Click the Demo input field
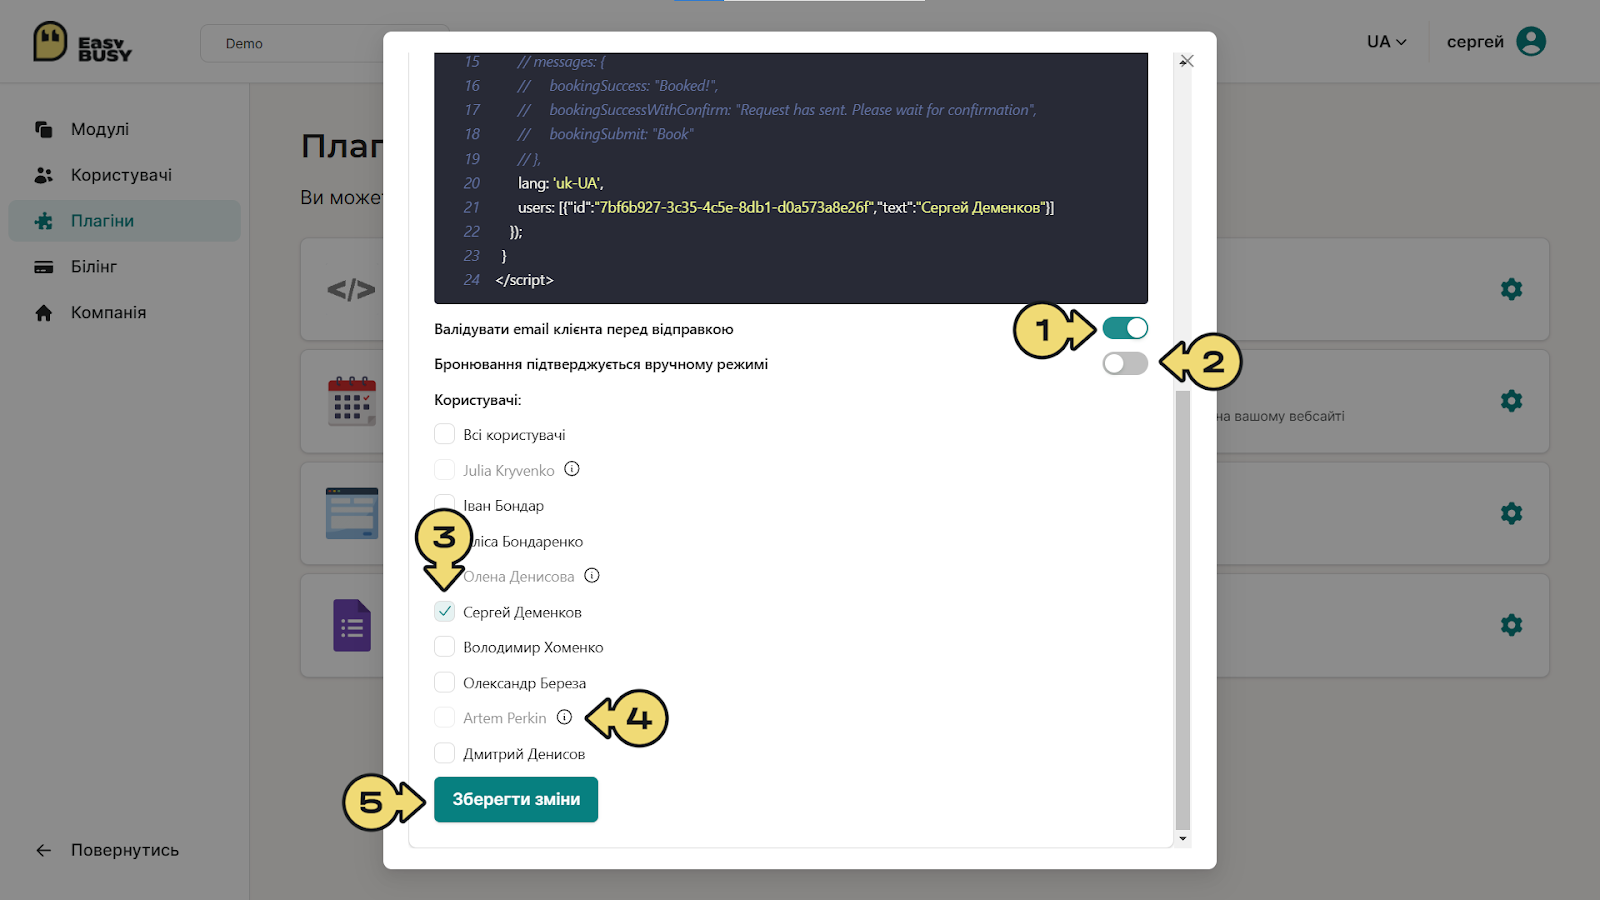 point(292,44)
